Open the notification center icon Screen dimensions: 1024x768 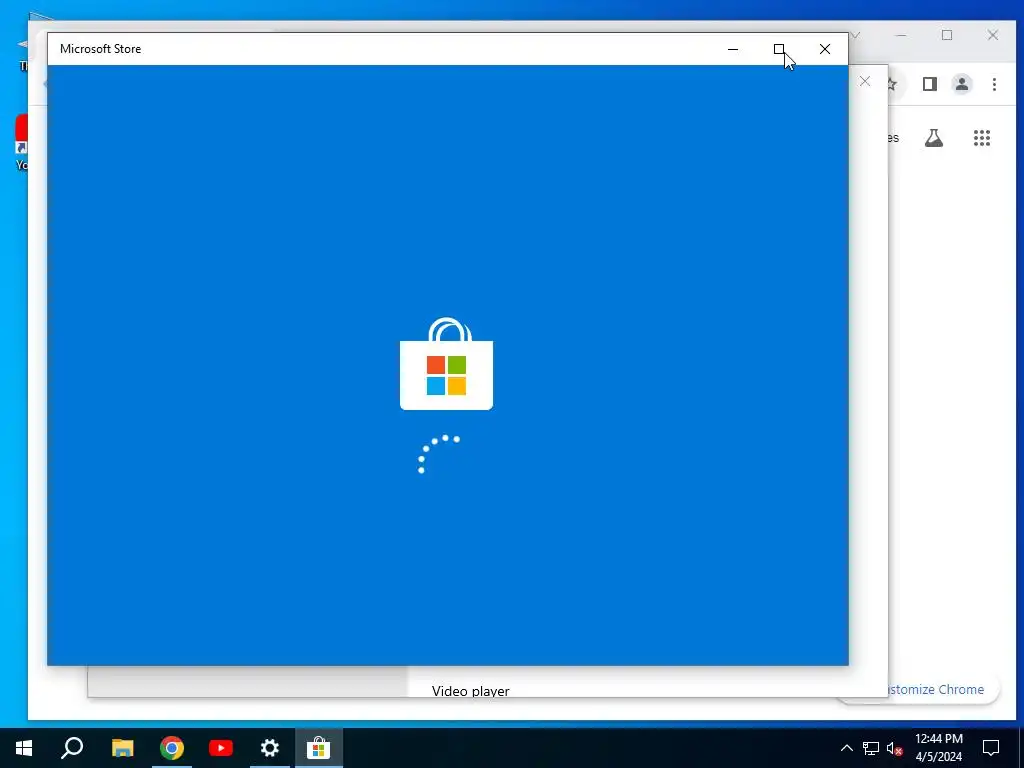(x=991, y=748)
